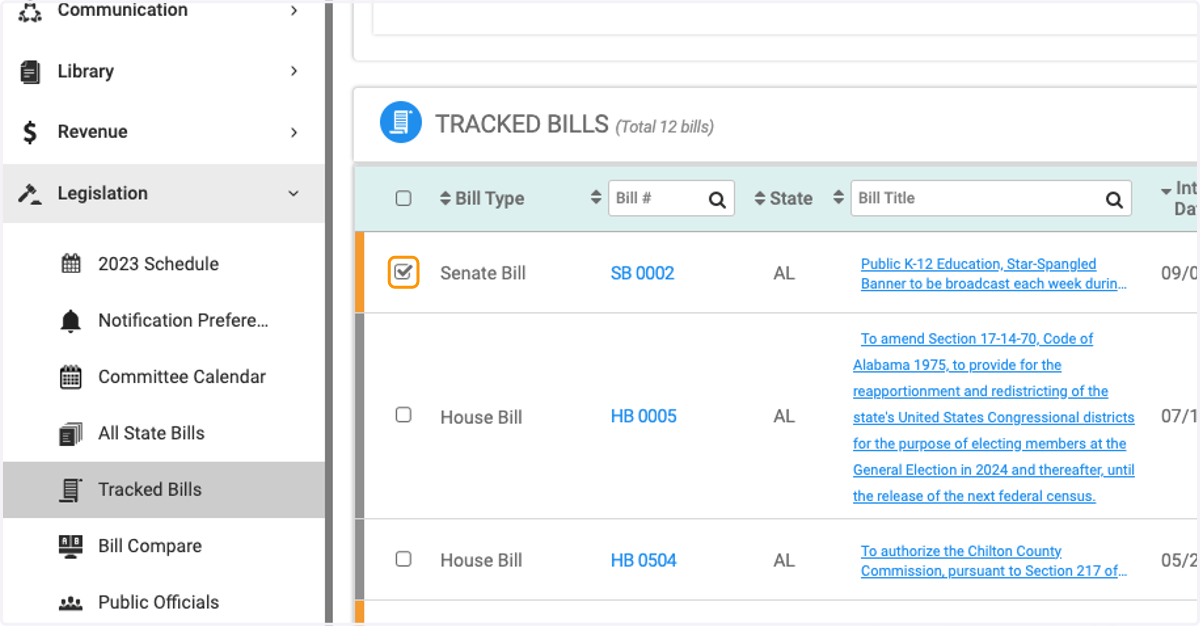Viewport: 1200px width, 626px height.
Task: Click AL state cell in HB 0504 row
Action: coord(784,561)
